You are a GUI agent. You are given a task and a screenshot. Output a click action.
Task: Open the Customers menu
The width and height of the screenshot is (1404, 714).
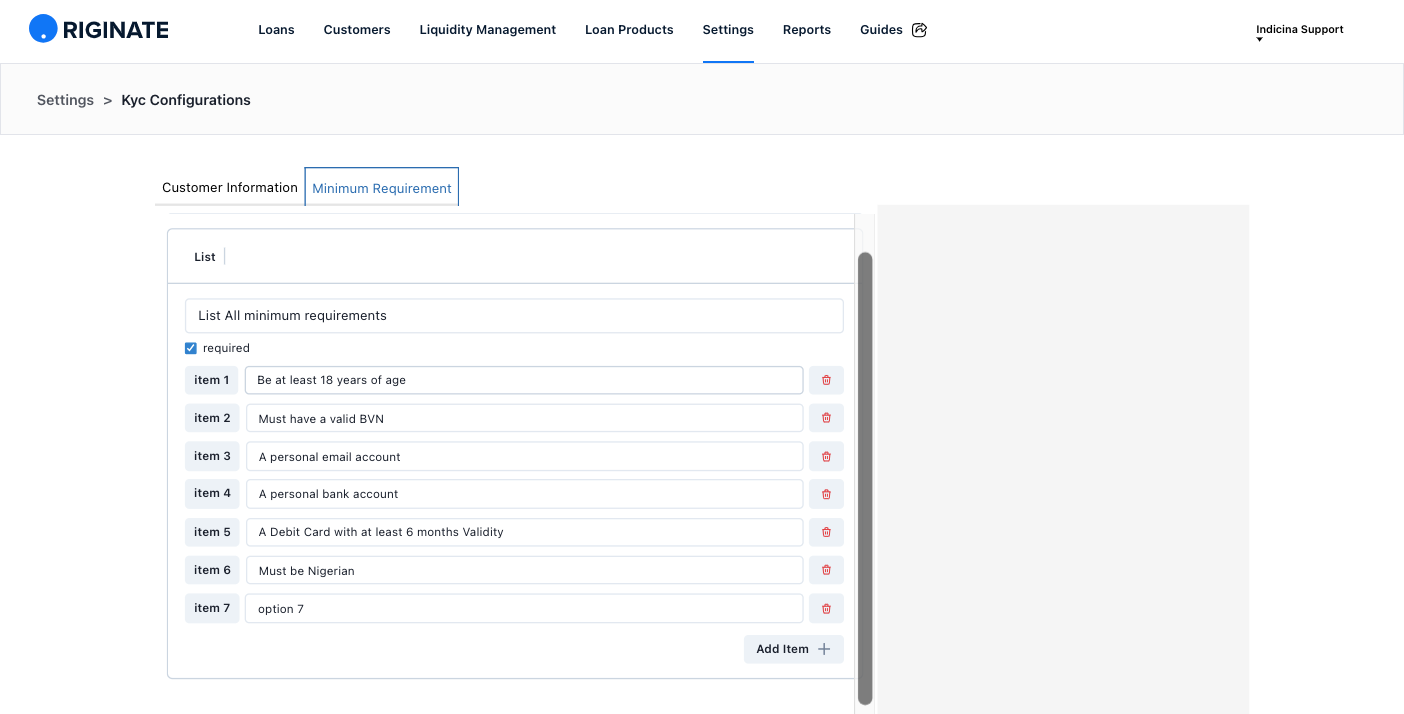(x=357, y=30)
